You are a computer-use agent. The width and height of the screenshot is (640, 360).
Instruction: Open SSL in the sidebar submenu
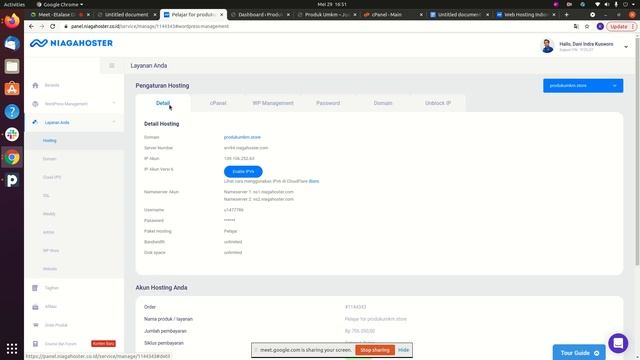click(x=46, y=196)
